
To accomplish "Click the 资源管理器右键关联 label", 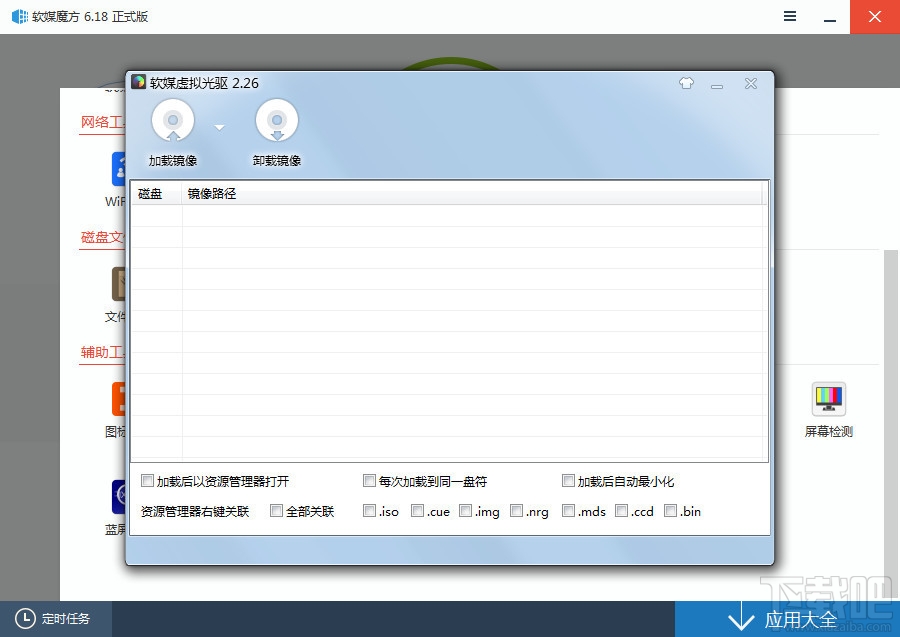I will tap(195, 511).
